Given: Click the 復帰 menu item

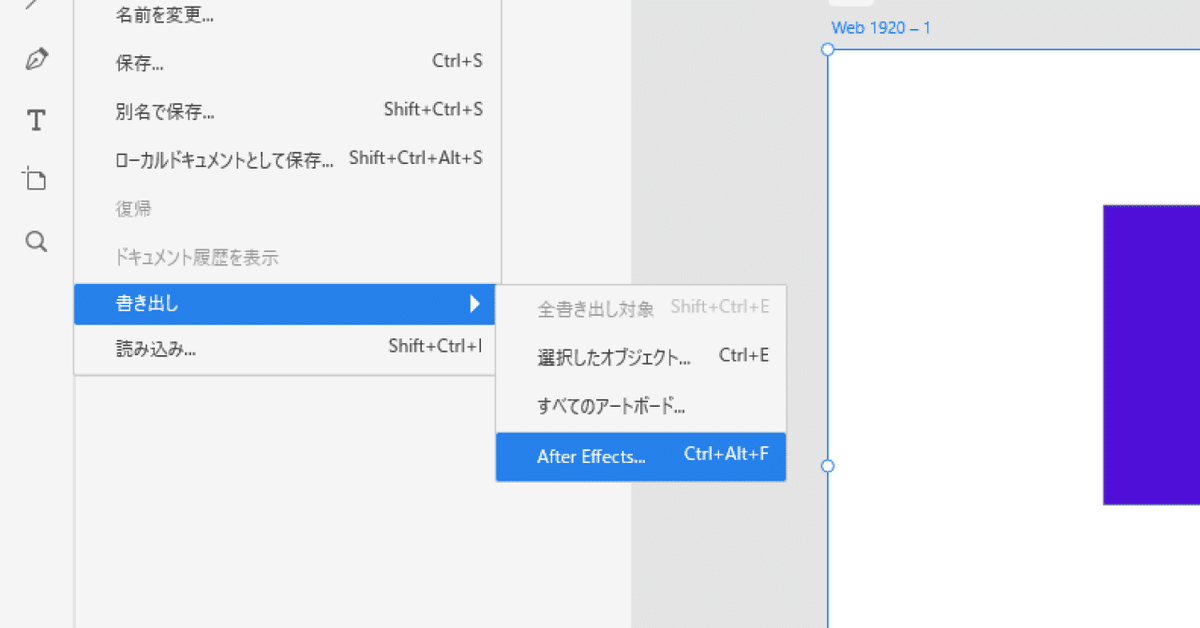Looking at the screenshot, I should point(288,208).
